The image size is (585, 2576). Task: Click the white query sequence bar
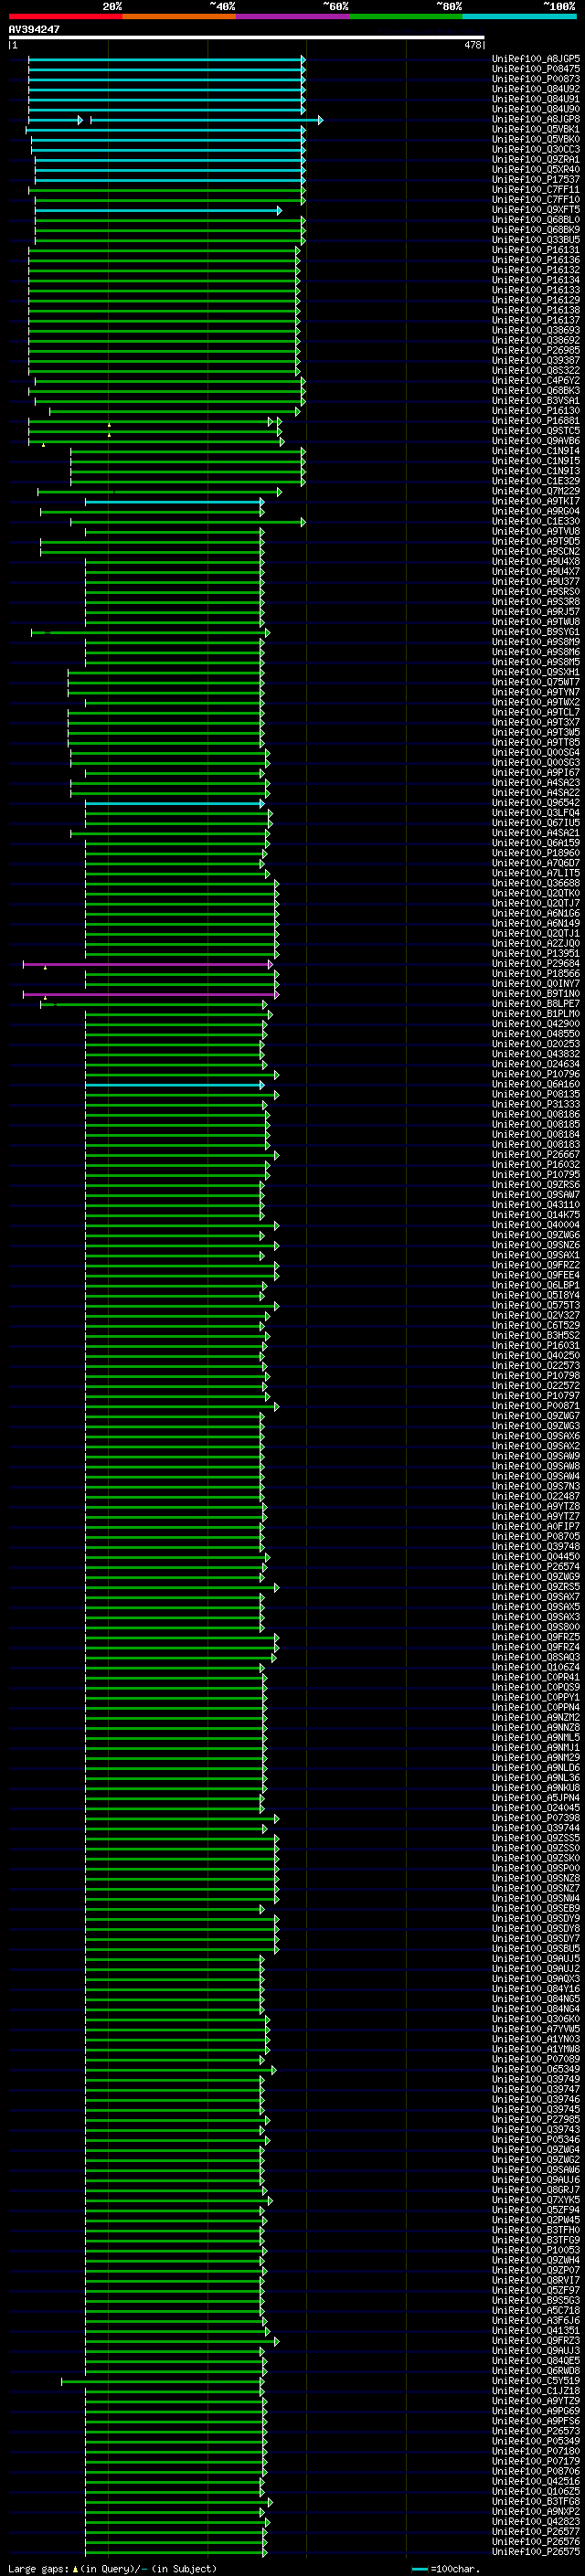pyautogui.click(x=246, y=38)
